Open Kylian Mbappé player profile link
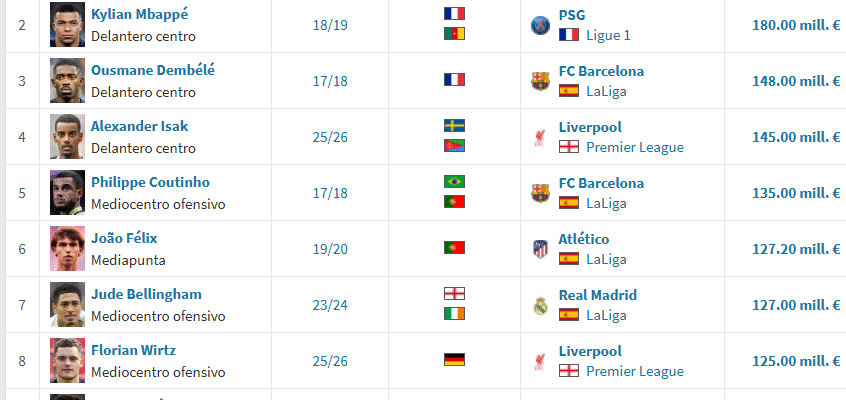Image resolution: width=846 pixels, height=400 pixels. pos(139,15)
